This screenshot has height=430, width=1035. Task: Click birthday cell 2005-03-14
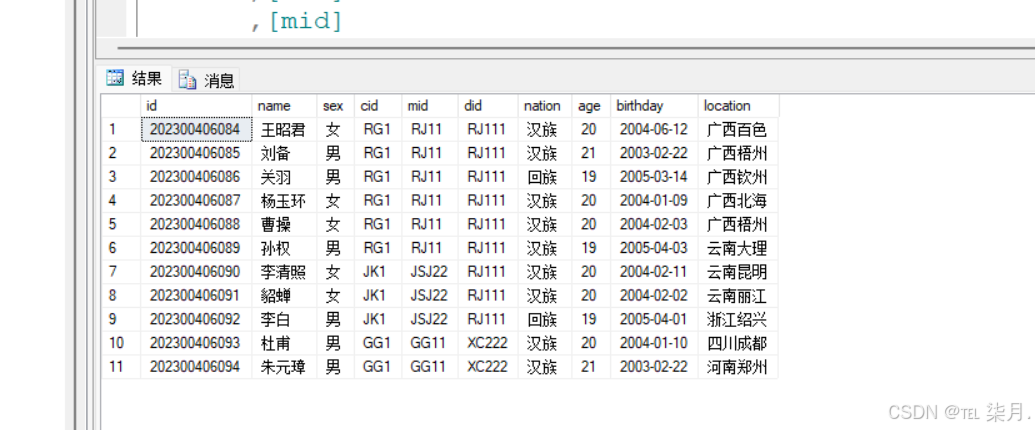coord(654,177)
